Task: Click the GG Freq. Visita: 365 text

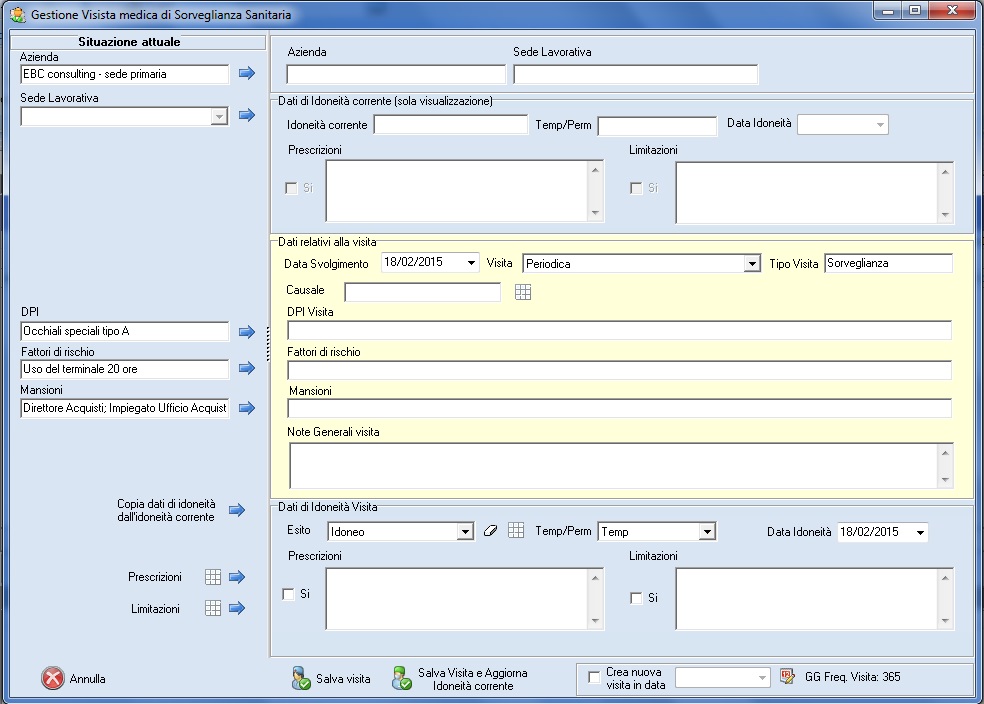Action: click(852, 677)
